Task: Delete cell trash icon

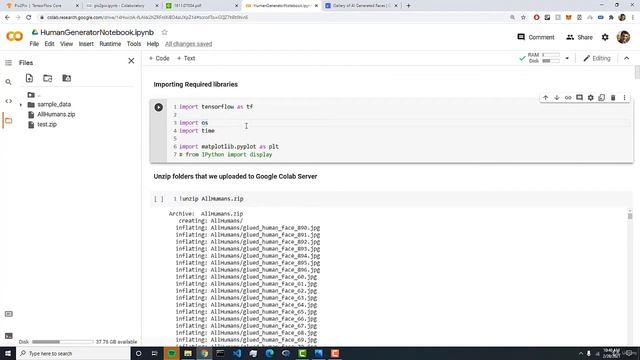Action: pyautogui.click(x=613, y=98)
